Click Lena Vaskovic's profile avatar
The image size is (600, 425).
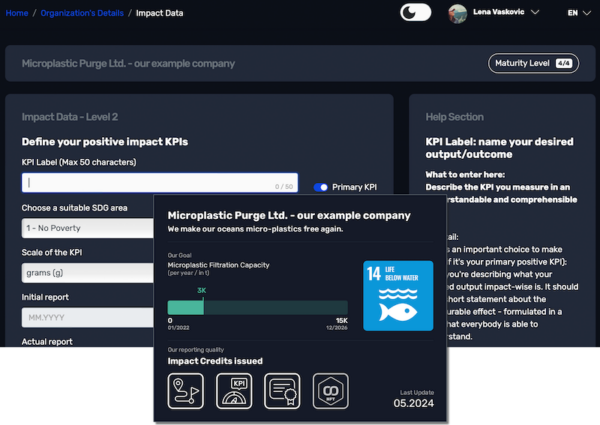coord(457,13)
